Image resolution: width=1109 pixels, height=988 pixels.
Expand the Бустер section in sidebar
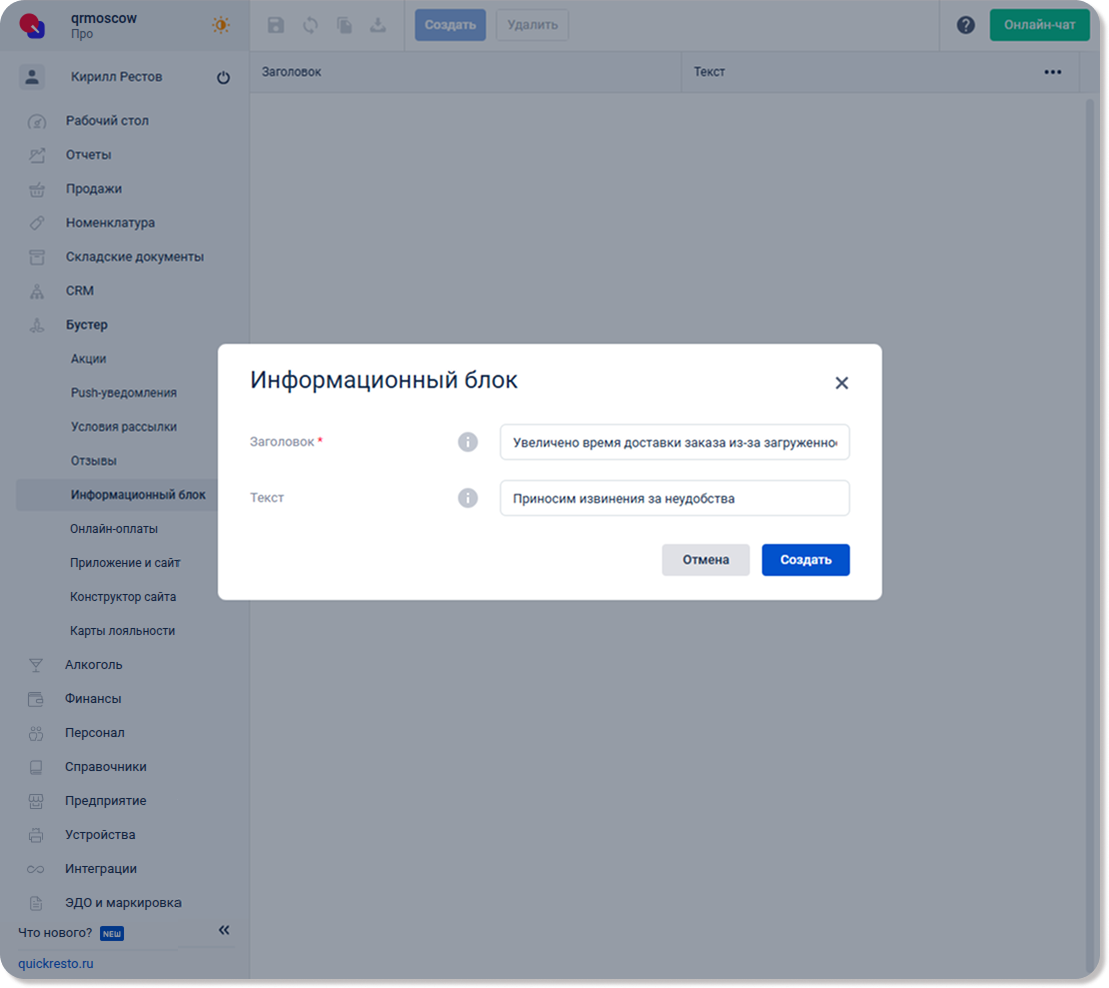pos(87,325)
